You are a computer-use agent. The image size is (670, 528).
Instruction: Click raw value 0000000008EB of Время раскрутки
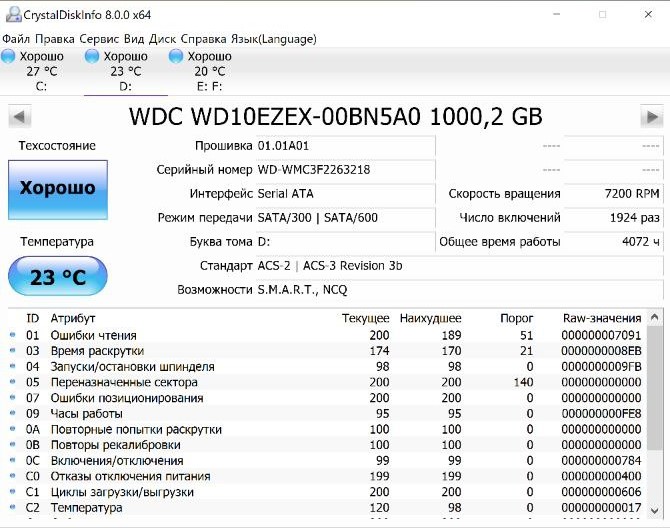601,351
